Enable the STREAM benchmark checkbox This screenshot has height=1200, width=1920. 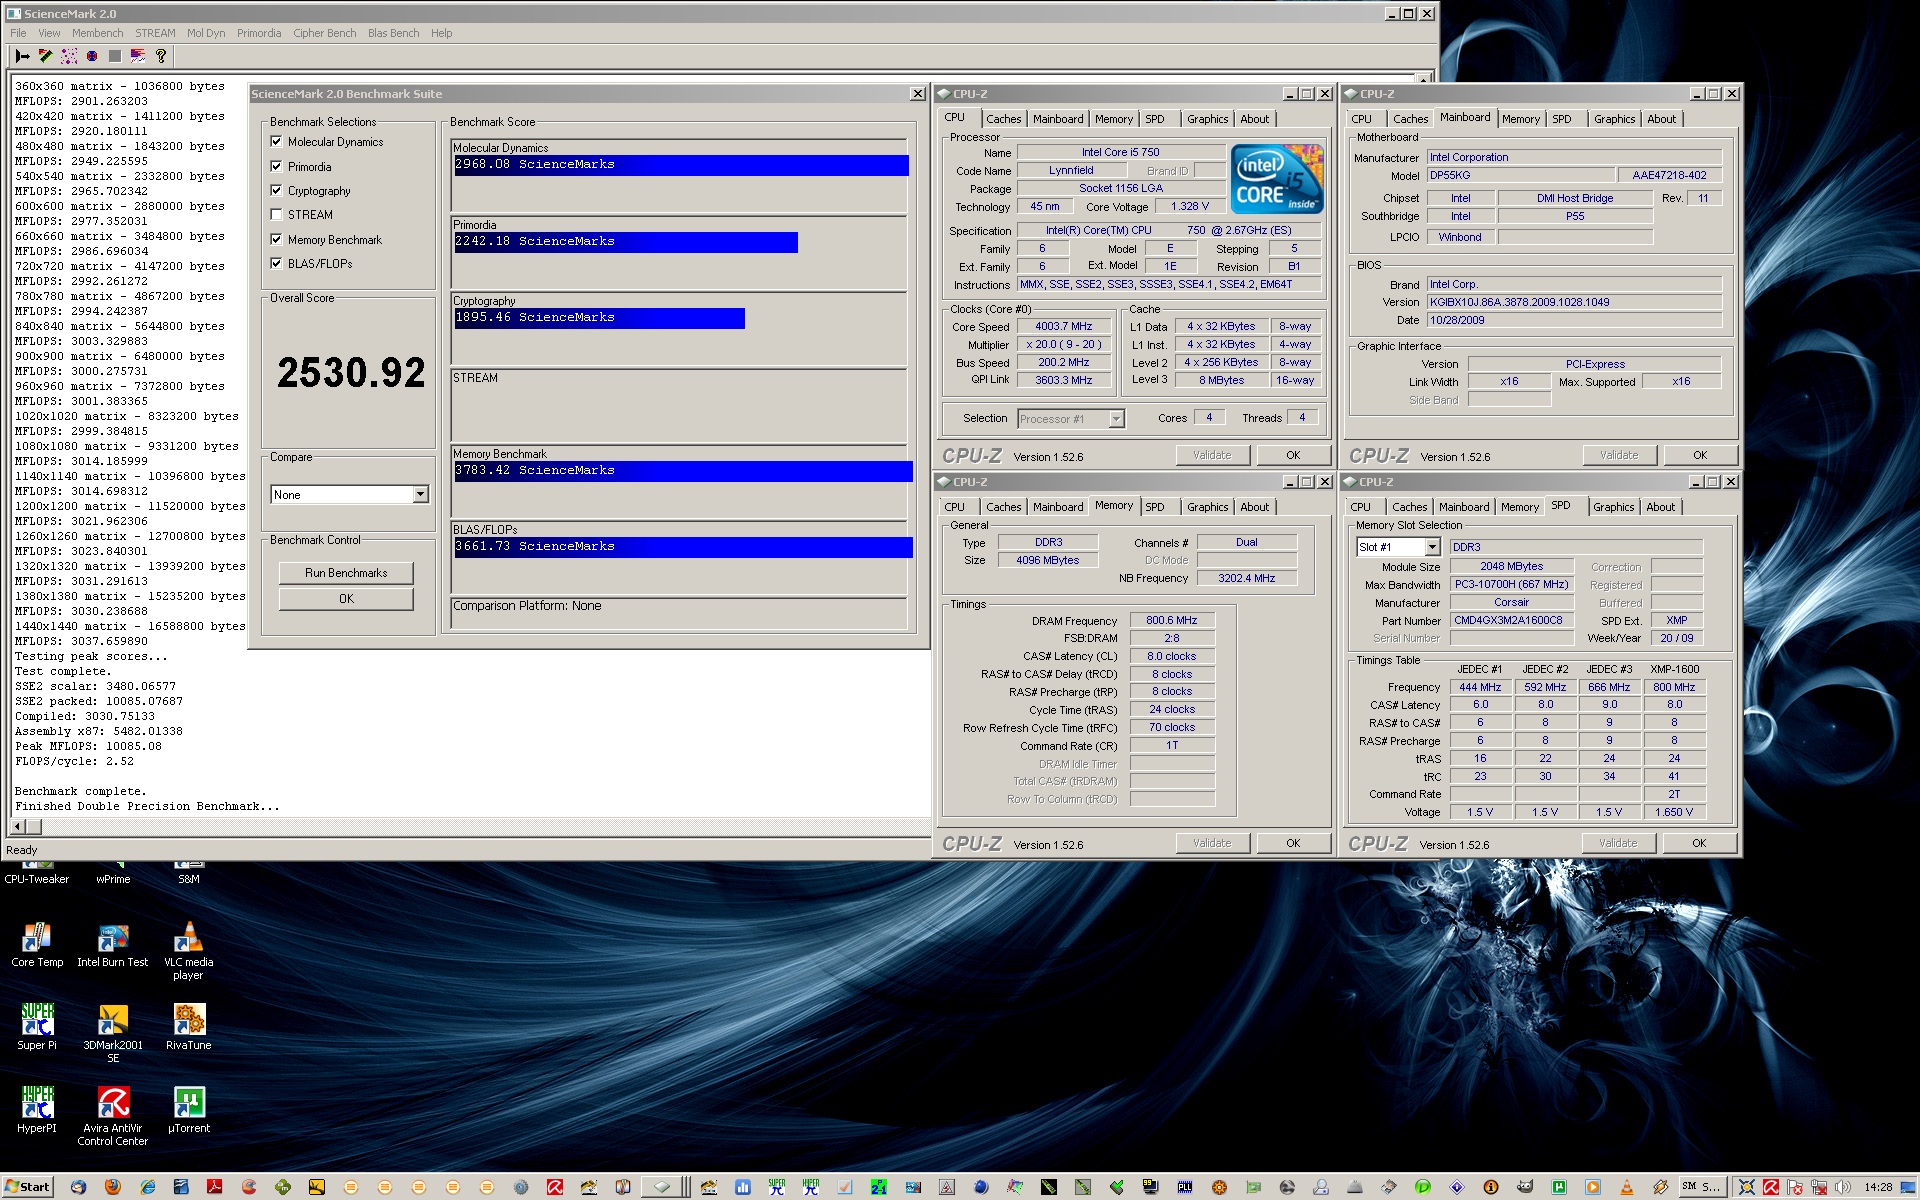click(x=277, y=214)
